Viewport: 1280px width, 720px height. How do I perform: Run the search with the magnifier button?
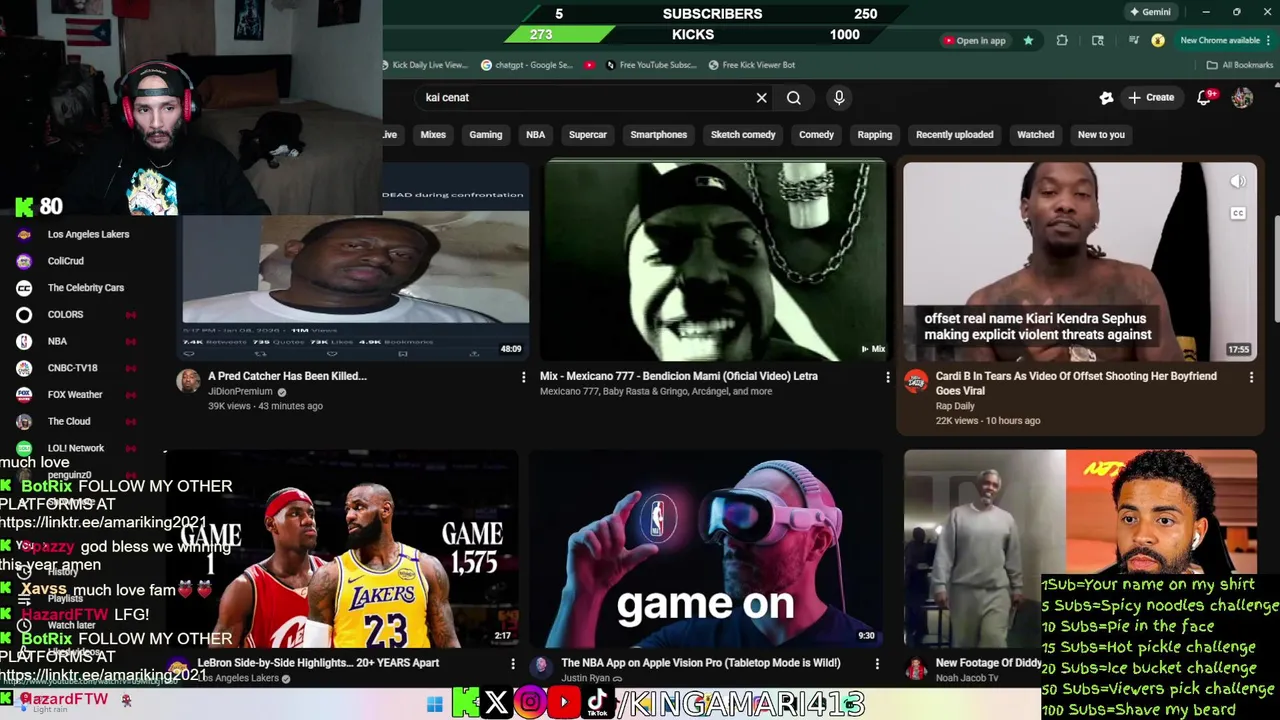tap(793, 98)
